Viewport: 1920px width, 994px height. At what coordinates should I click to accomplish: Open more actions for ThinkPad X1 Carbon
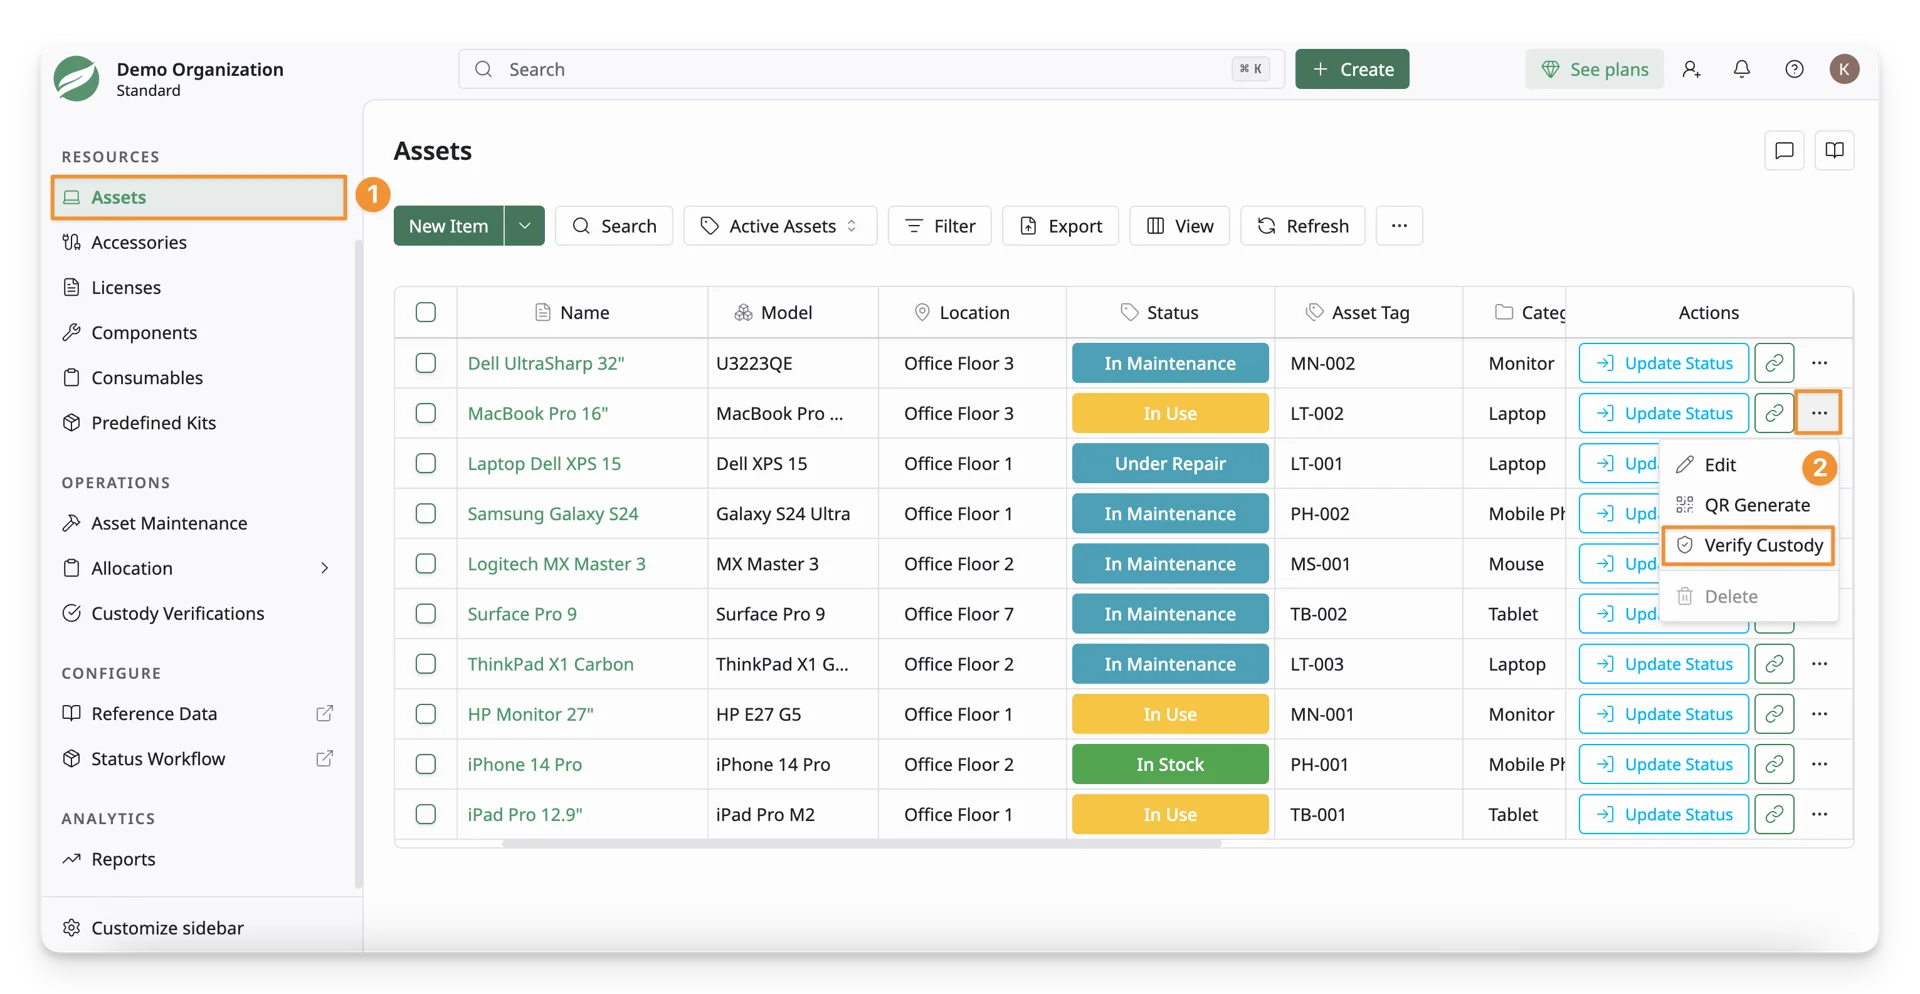click(1819, 664)
